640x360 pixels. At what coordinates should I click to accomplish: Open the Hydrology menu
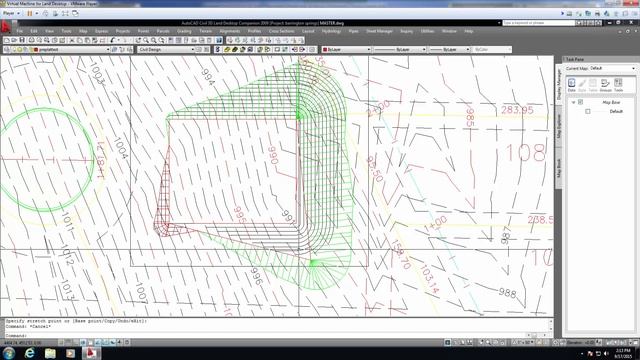tap(331, 31)
